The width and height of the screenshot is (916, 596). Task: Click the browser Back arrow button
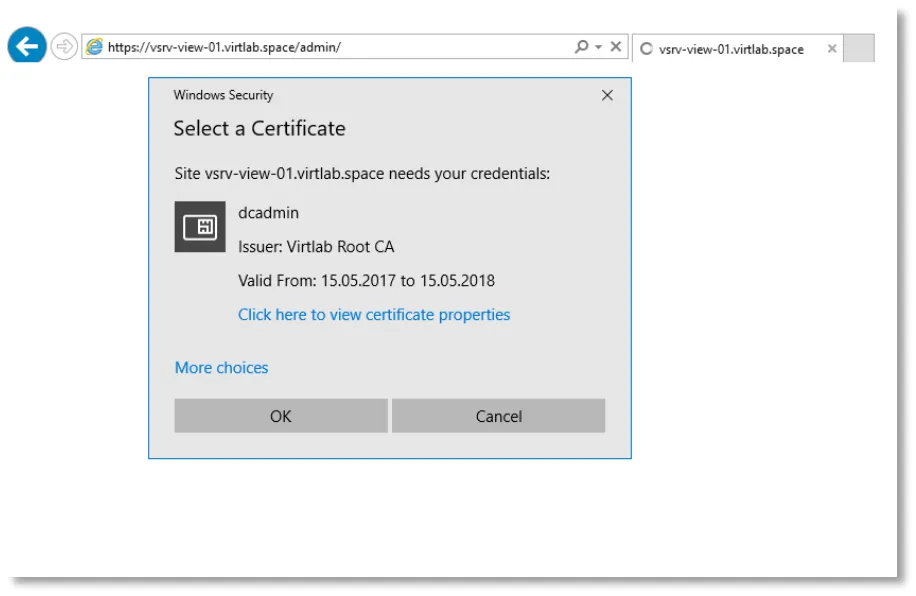click(27, 46)
